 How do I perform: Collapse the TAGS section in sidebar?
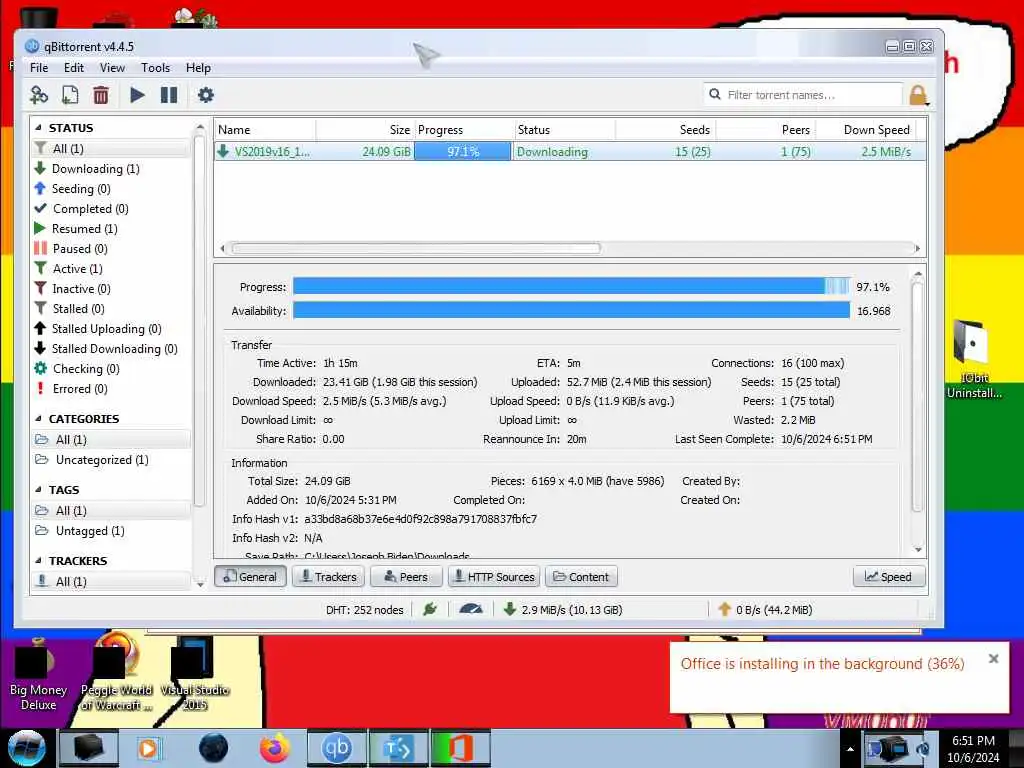(38, 490)
